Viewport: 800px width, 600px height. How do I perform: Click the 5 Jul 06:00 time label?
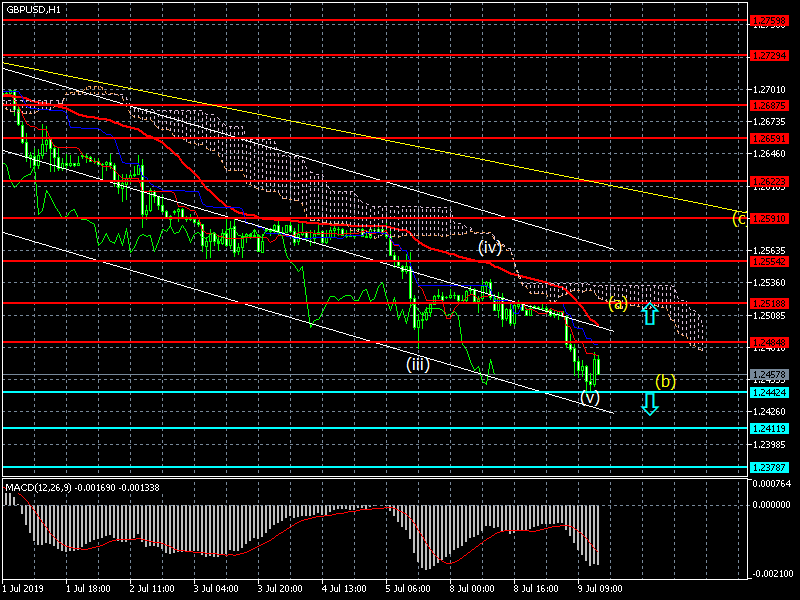point(408,589)
